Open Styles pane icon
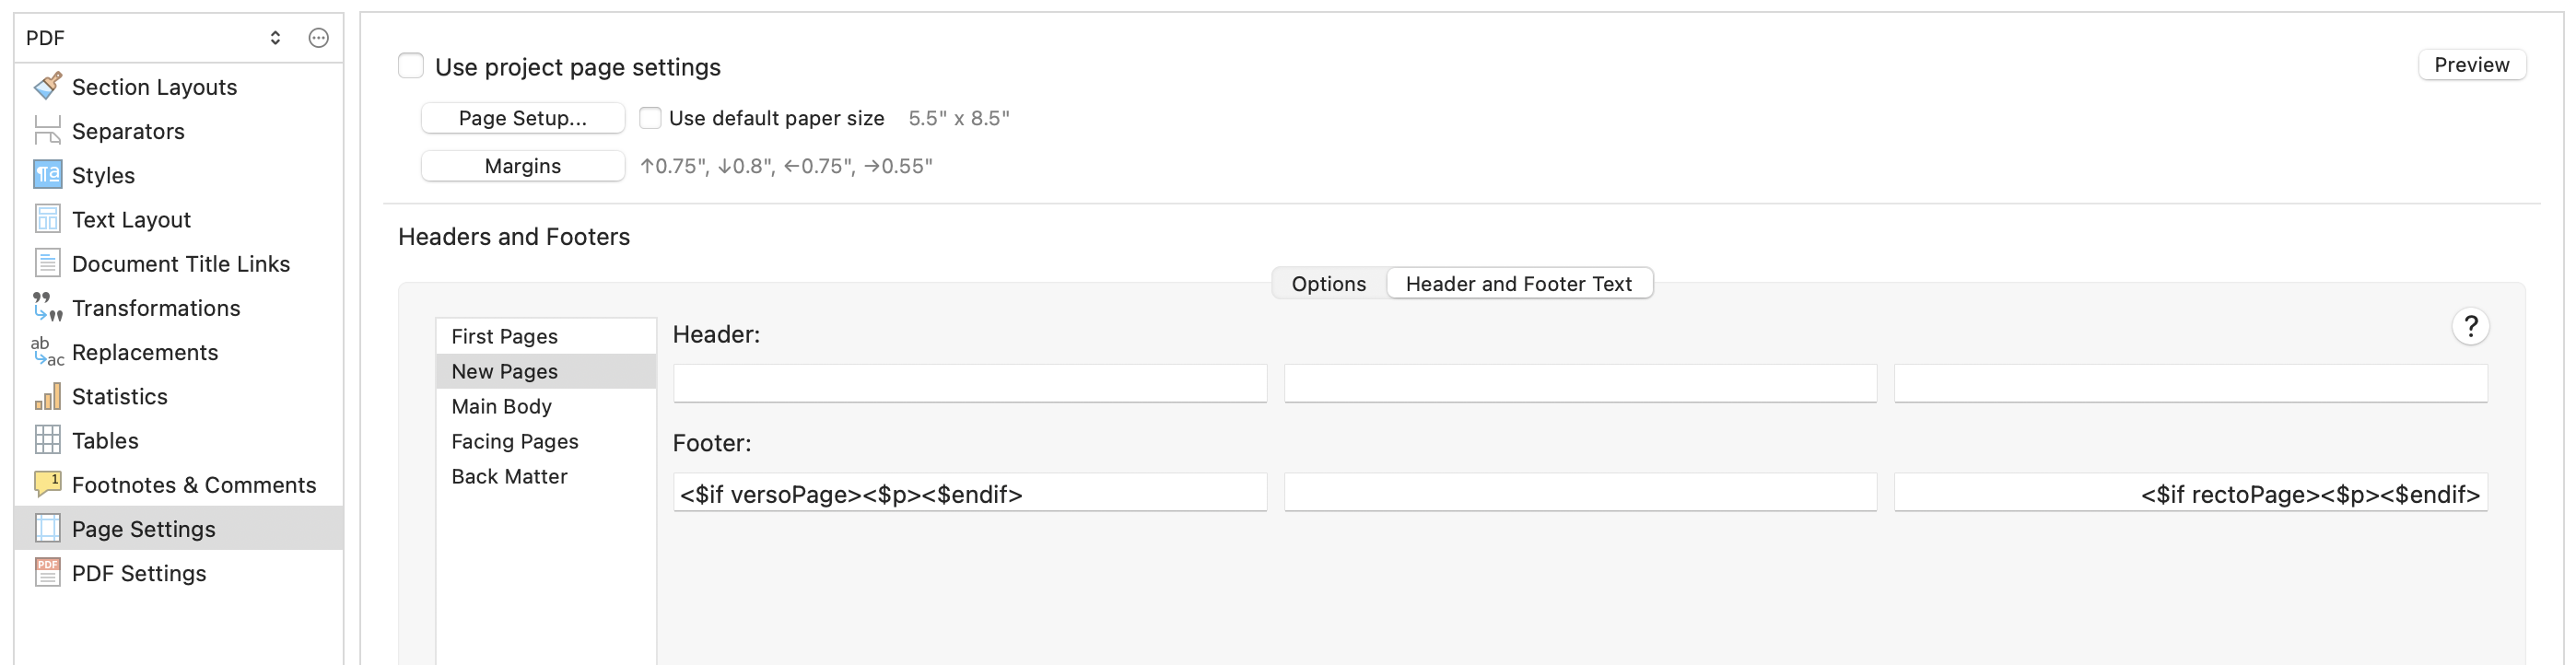This screenshot has width=2576, height=665. coord(47,174)
